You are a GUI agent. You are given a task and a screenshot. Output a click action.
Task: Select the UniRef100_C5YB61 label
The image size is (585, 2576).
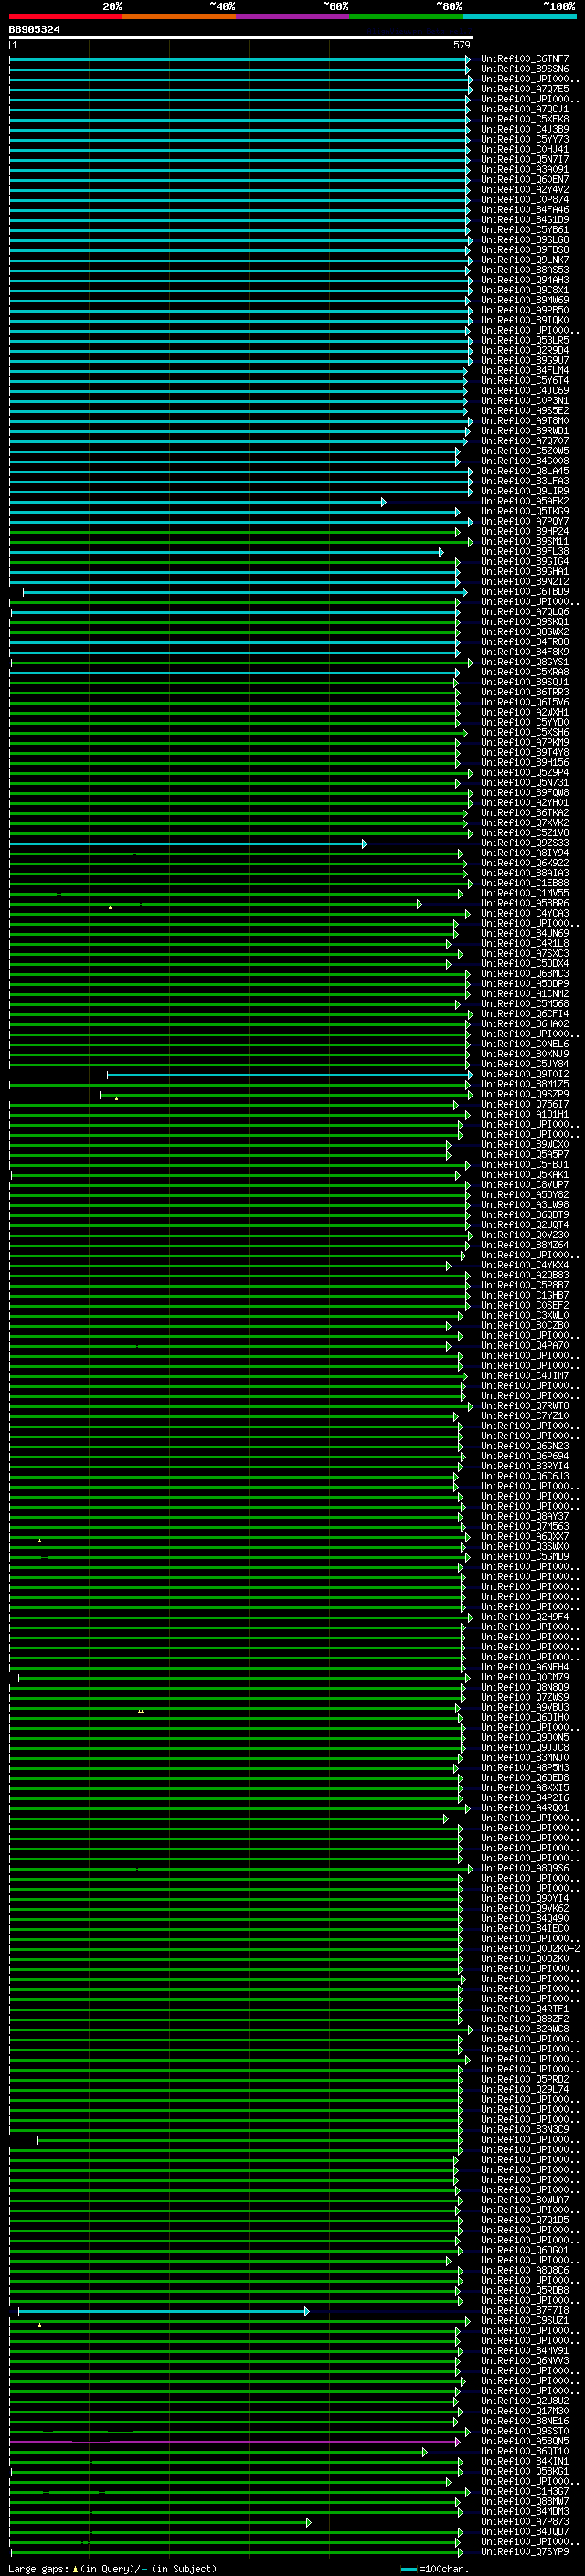524,230
